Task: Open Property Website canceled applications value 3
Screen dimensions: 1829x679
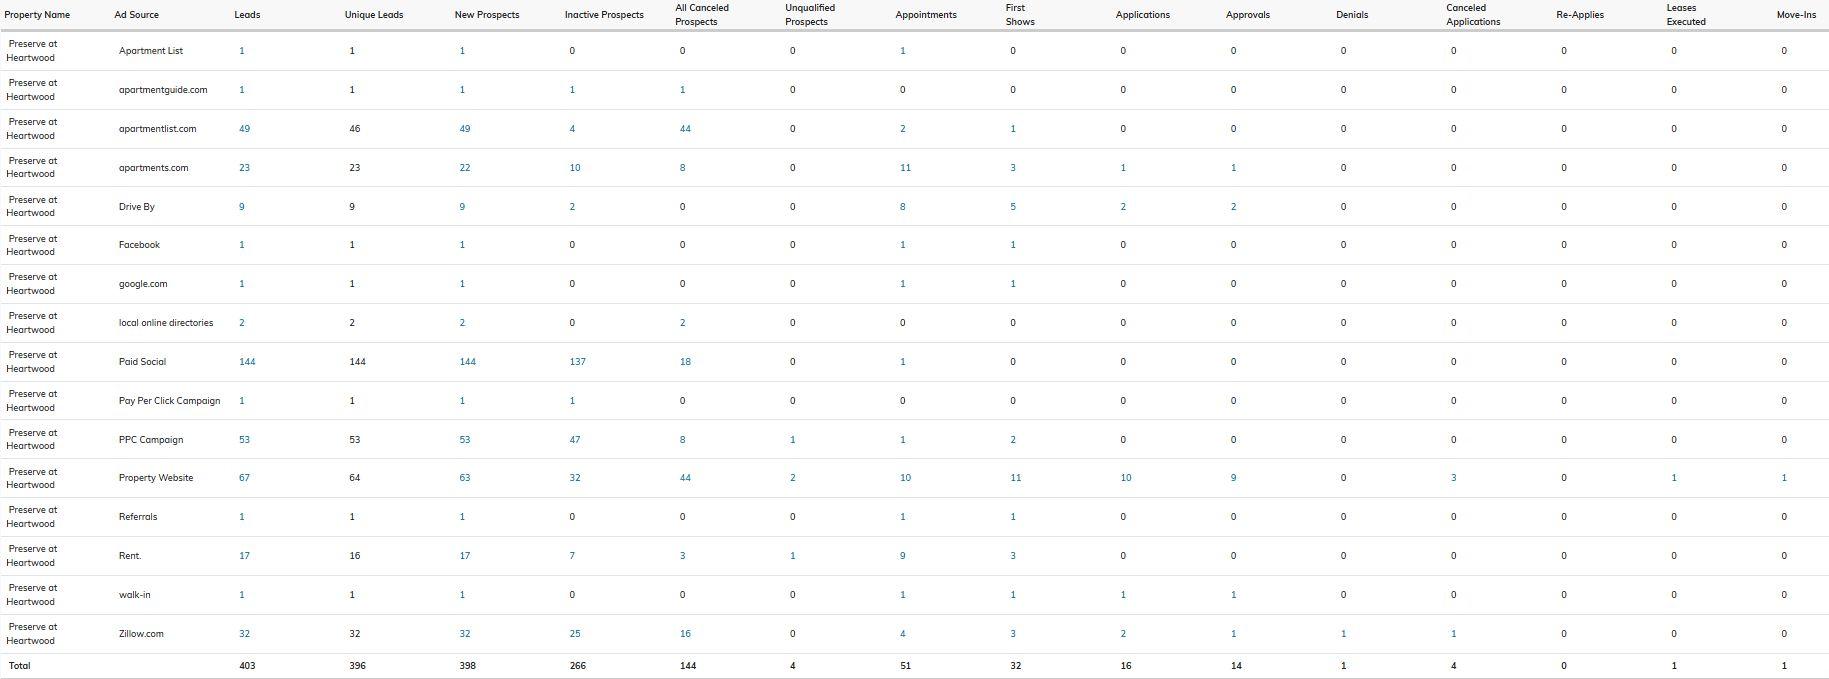Action: click(x=1453, y=478)
